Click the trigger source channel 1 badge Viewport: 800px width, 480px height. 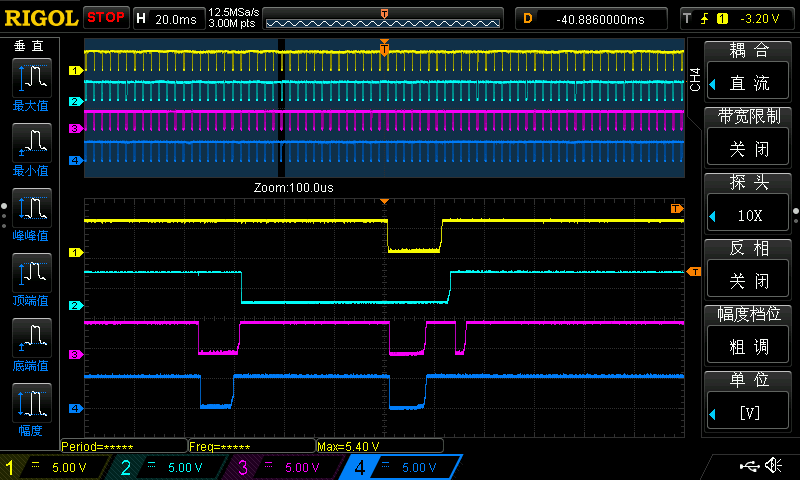pyautogui.click(x=722, y=19)
